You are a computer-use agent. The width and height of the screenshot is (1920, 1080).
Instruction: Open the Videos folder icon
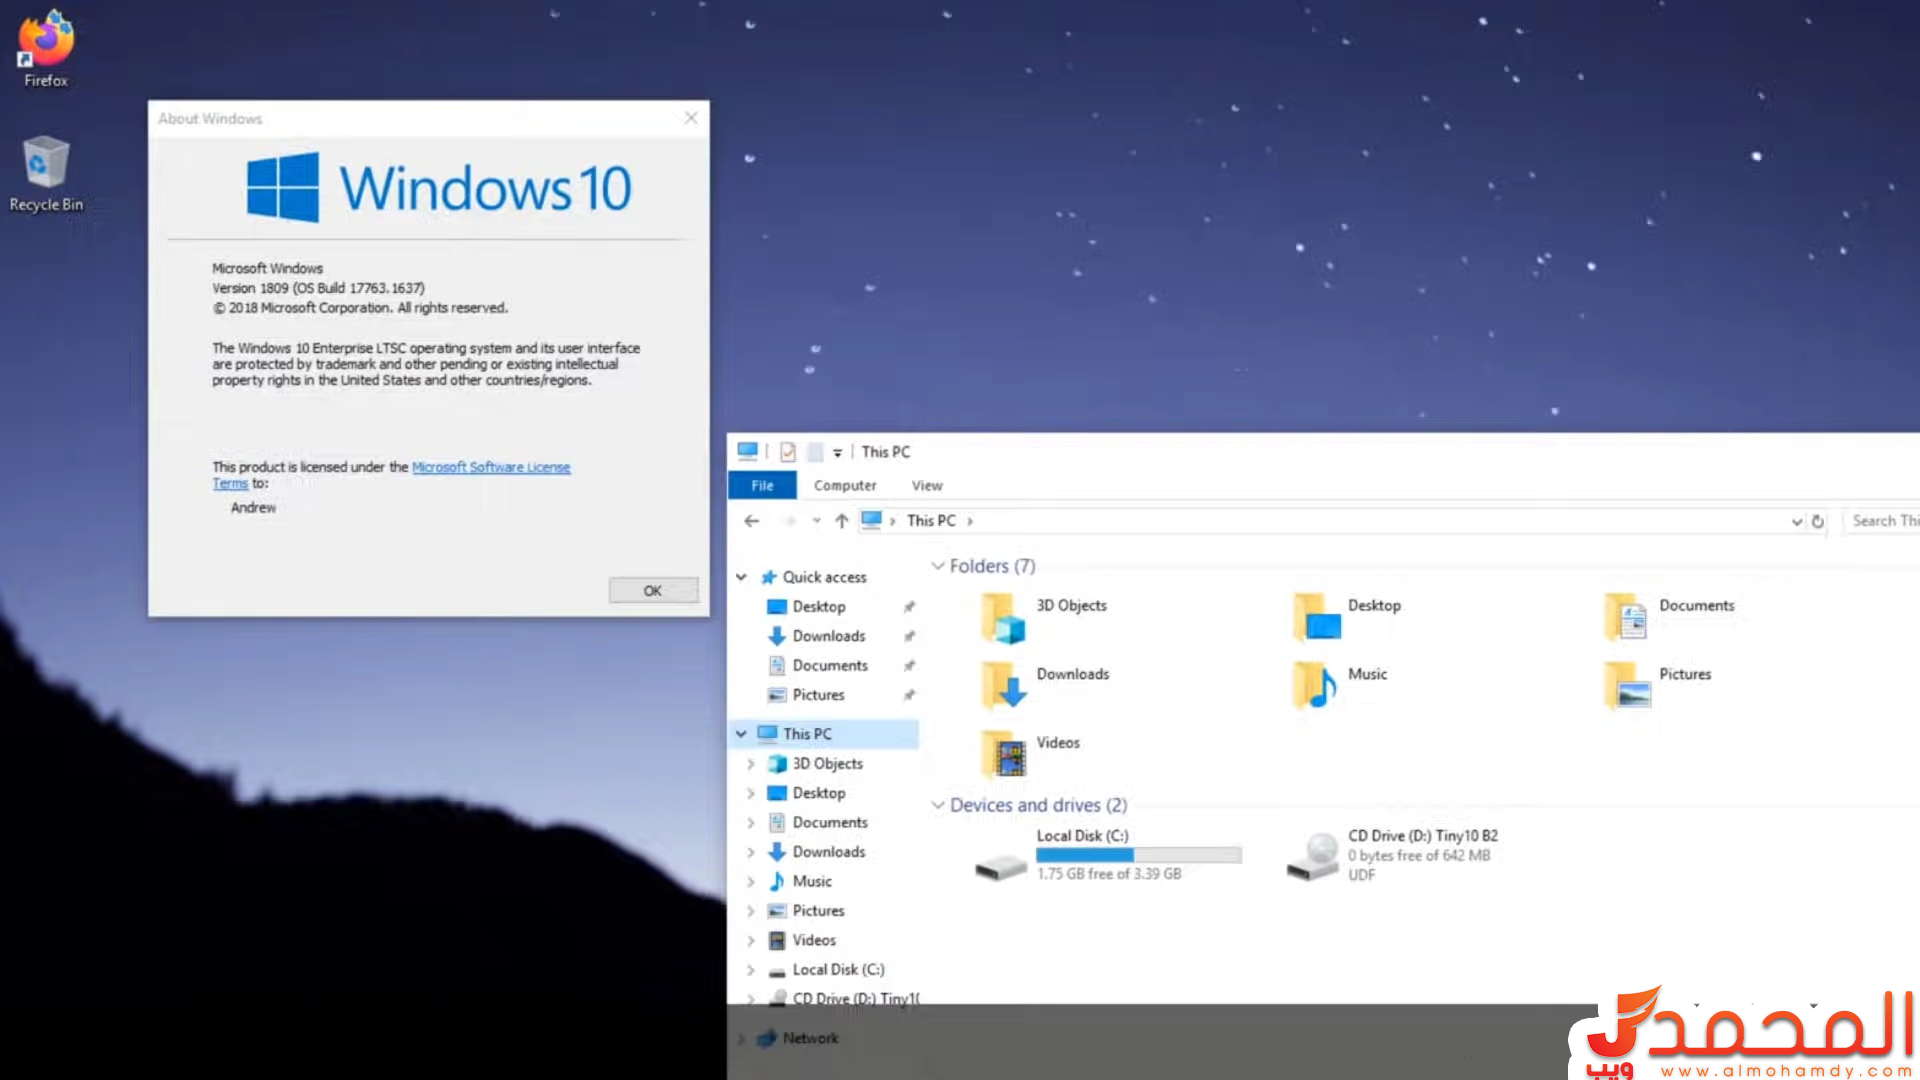pyautogui.click(x=1002, y=754)
